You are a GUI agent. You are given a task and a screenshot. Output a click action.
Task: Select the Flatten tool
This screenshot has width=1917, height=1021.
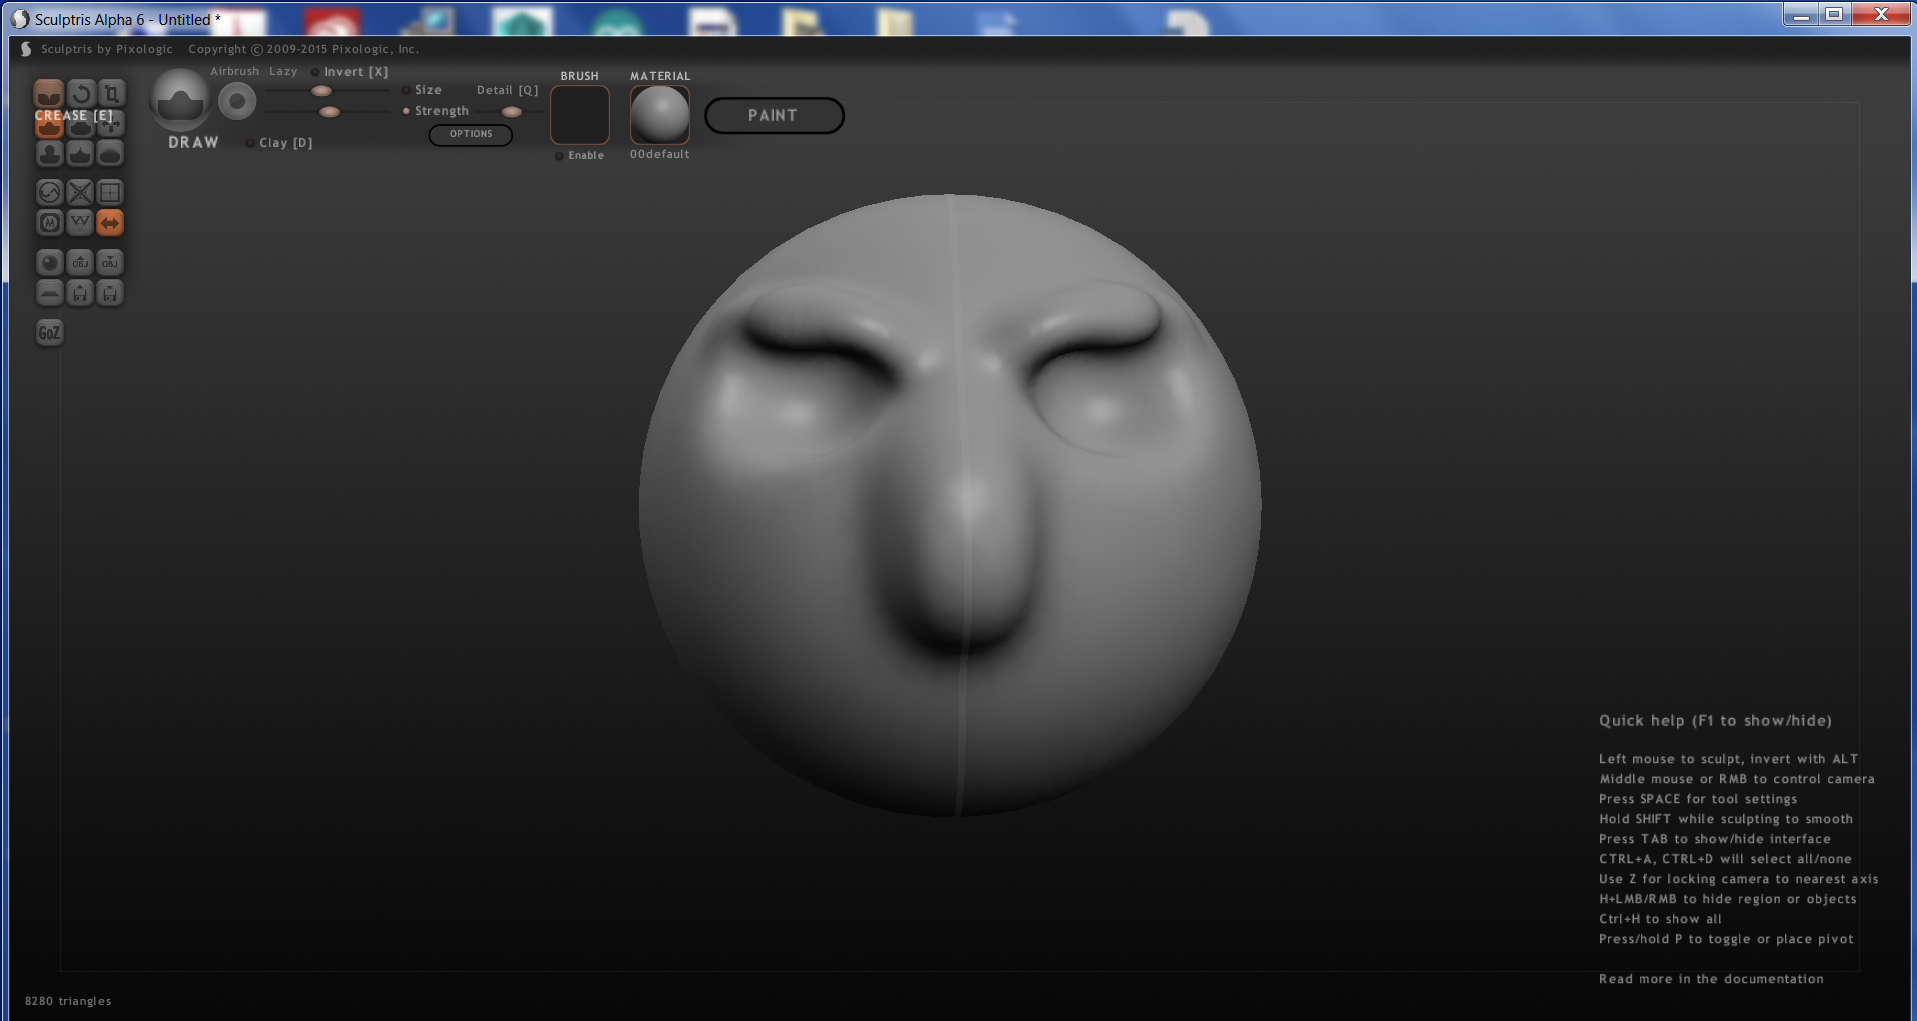(81, 124)
